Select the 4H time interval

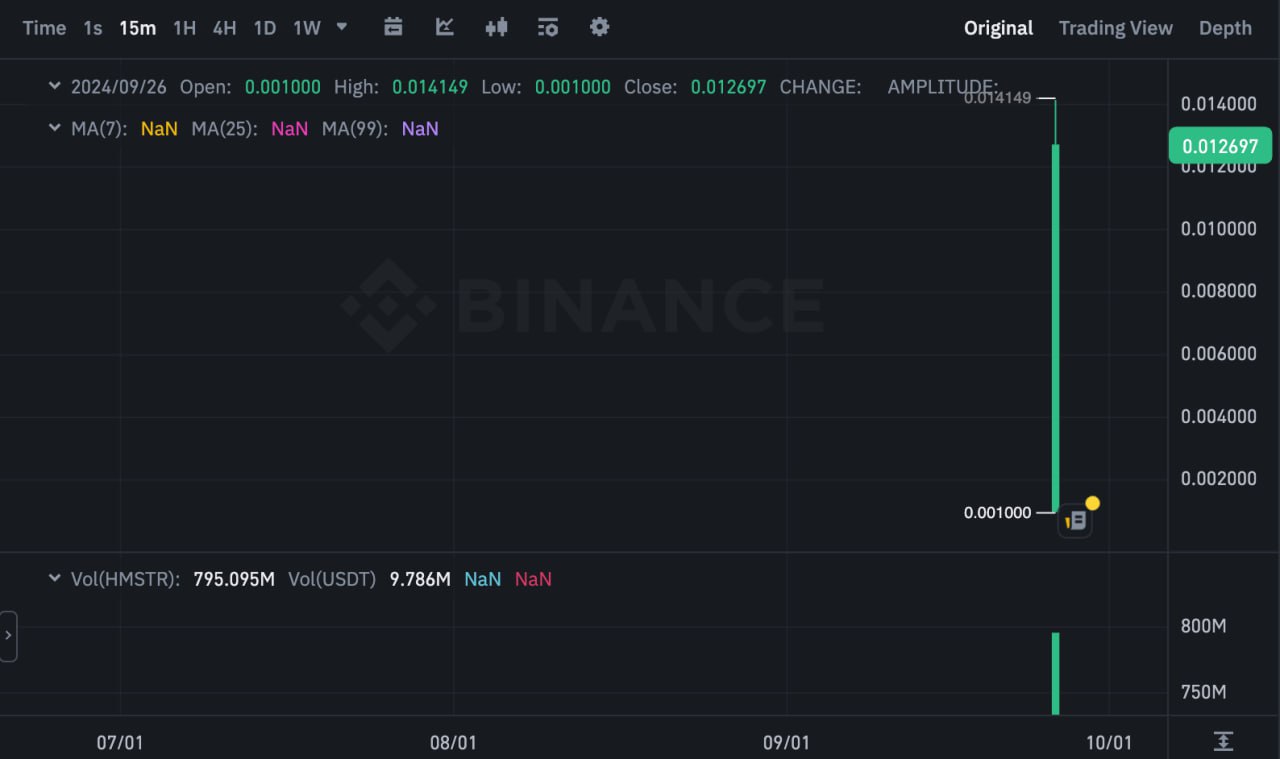point(224,28)
